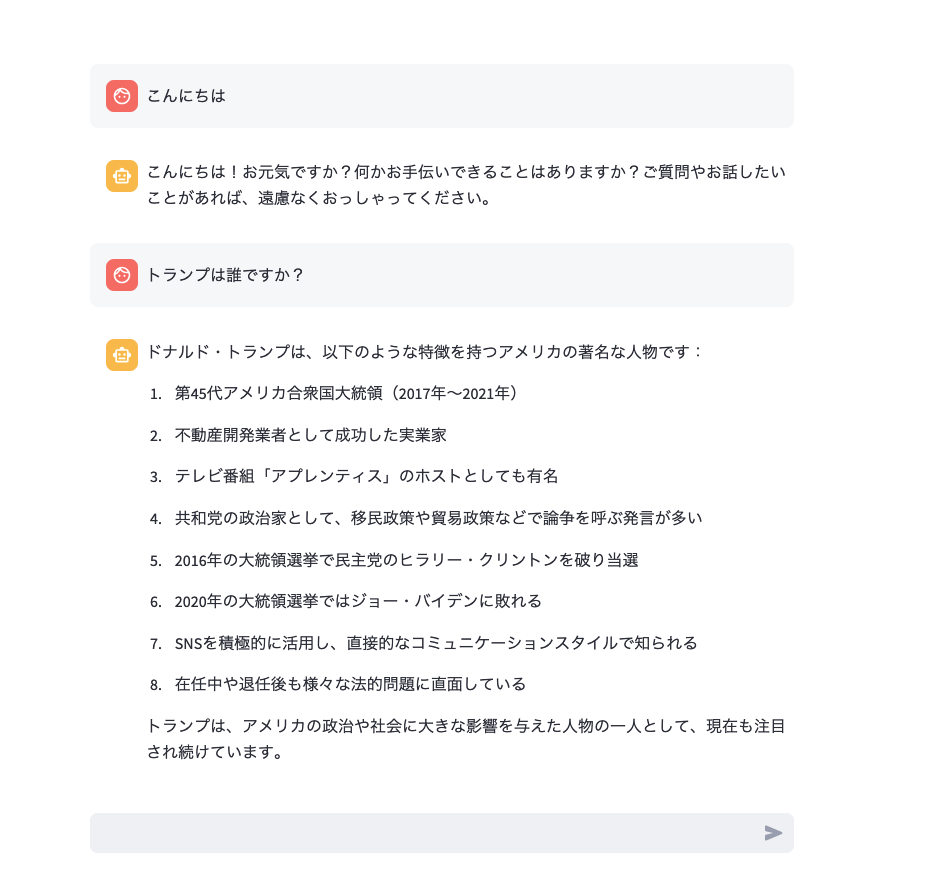Click the robot avatar on the first bot reply
937x885 pixels.
coord(121,175)
